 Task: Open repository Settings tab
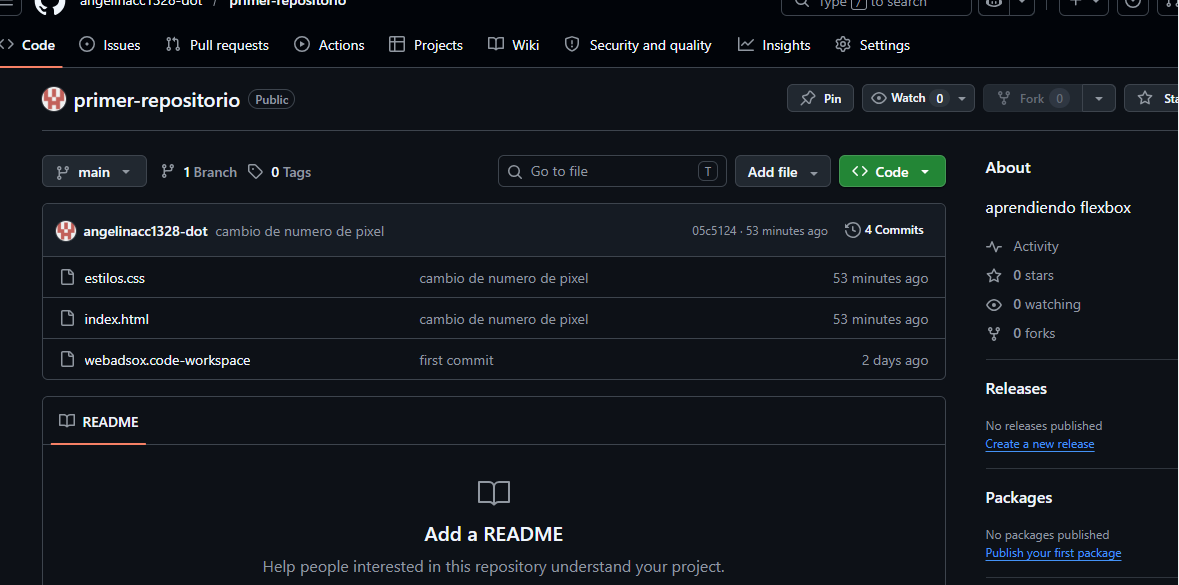[872, 45]
